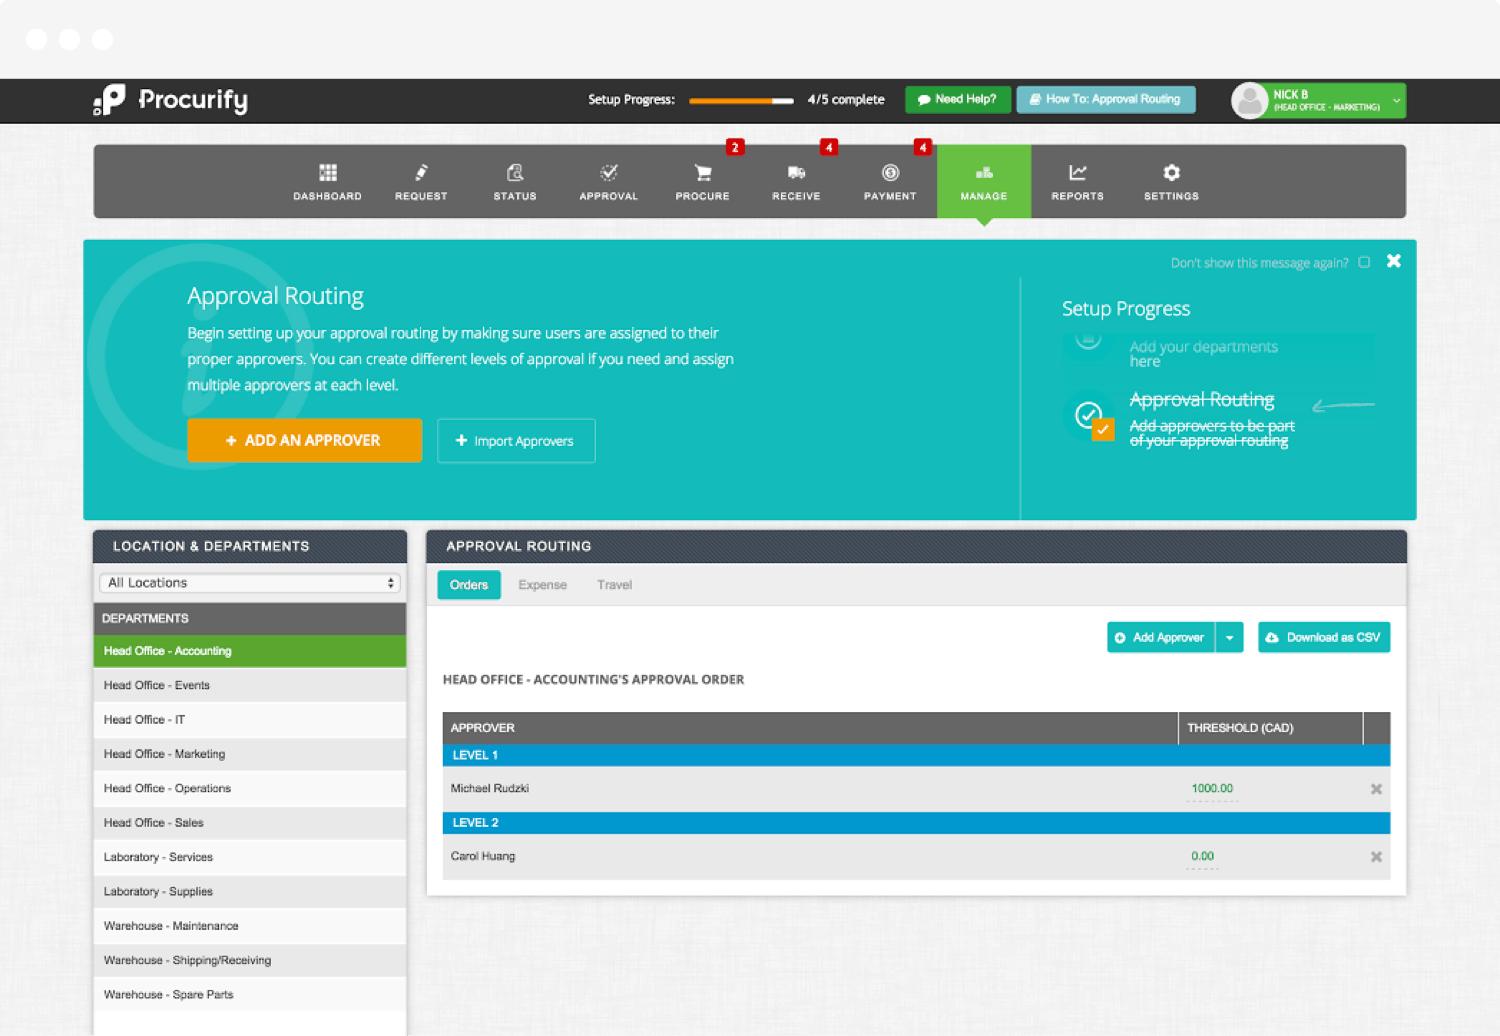Click Nick B's profile avatar
This screenshot has width=1500, height=1036.
coord(1250,100)
